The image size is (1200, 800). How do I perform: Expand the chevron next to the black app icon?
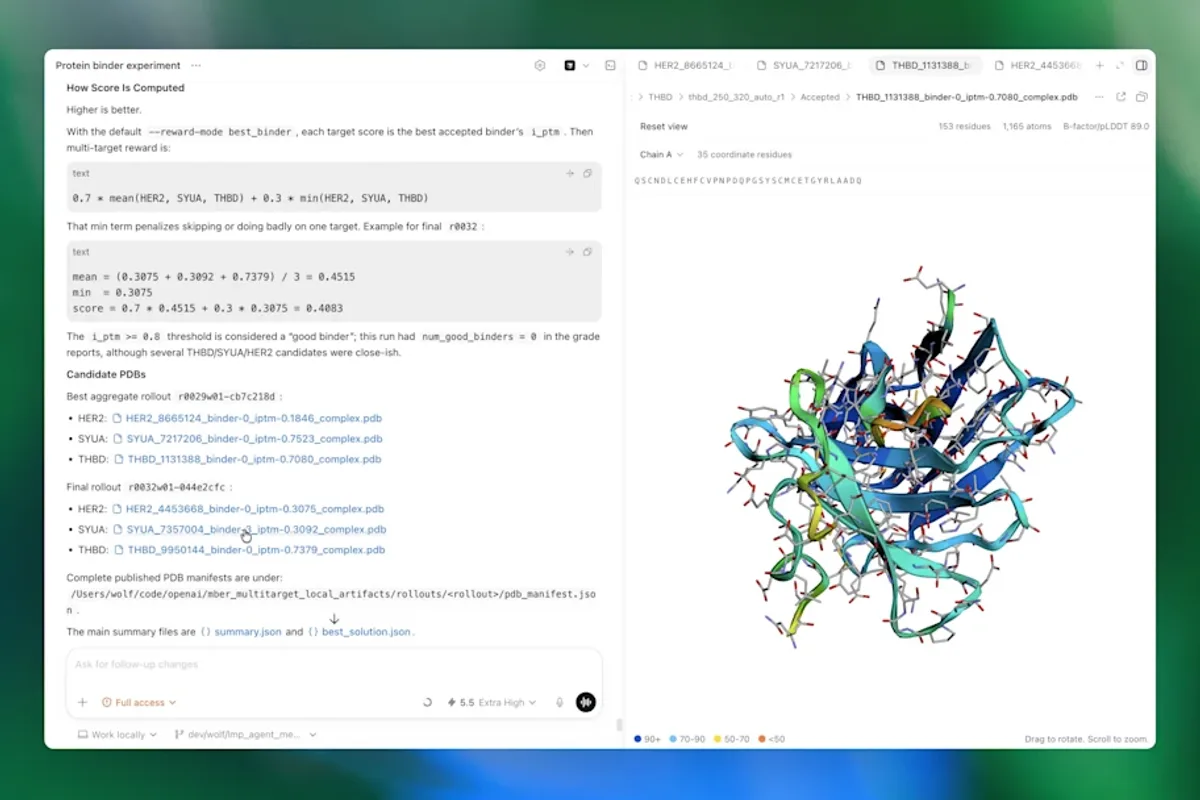586,66
